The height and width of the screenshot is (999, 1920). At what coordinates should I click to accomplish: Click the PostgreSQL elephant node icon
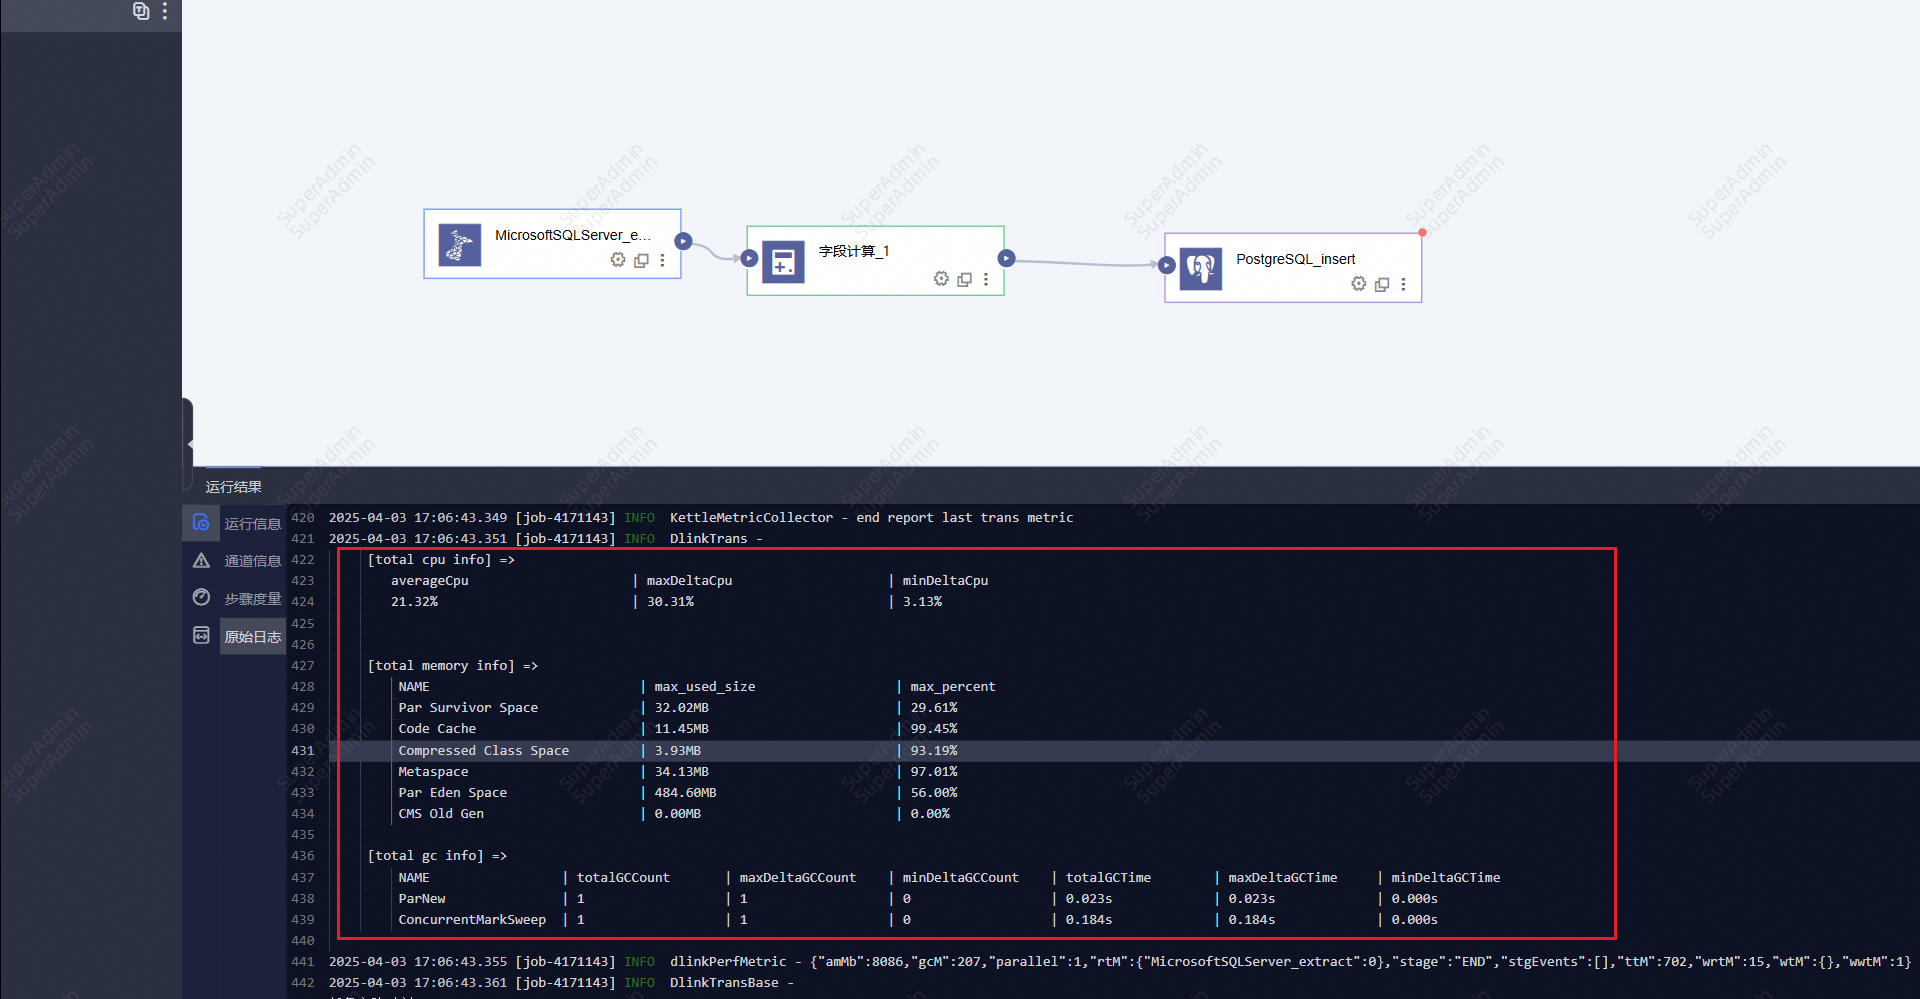pos(1201,269)
